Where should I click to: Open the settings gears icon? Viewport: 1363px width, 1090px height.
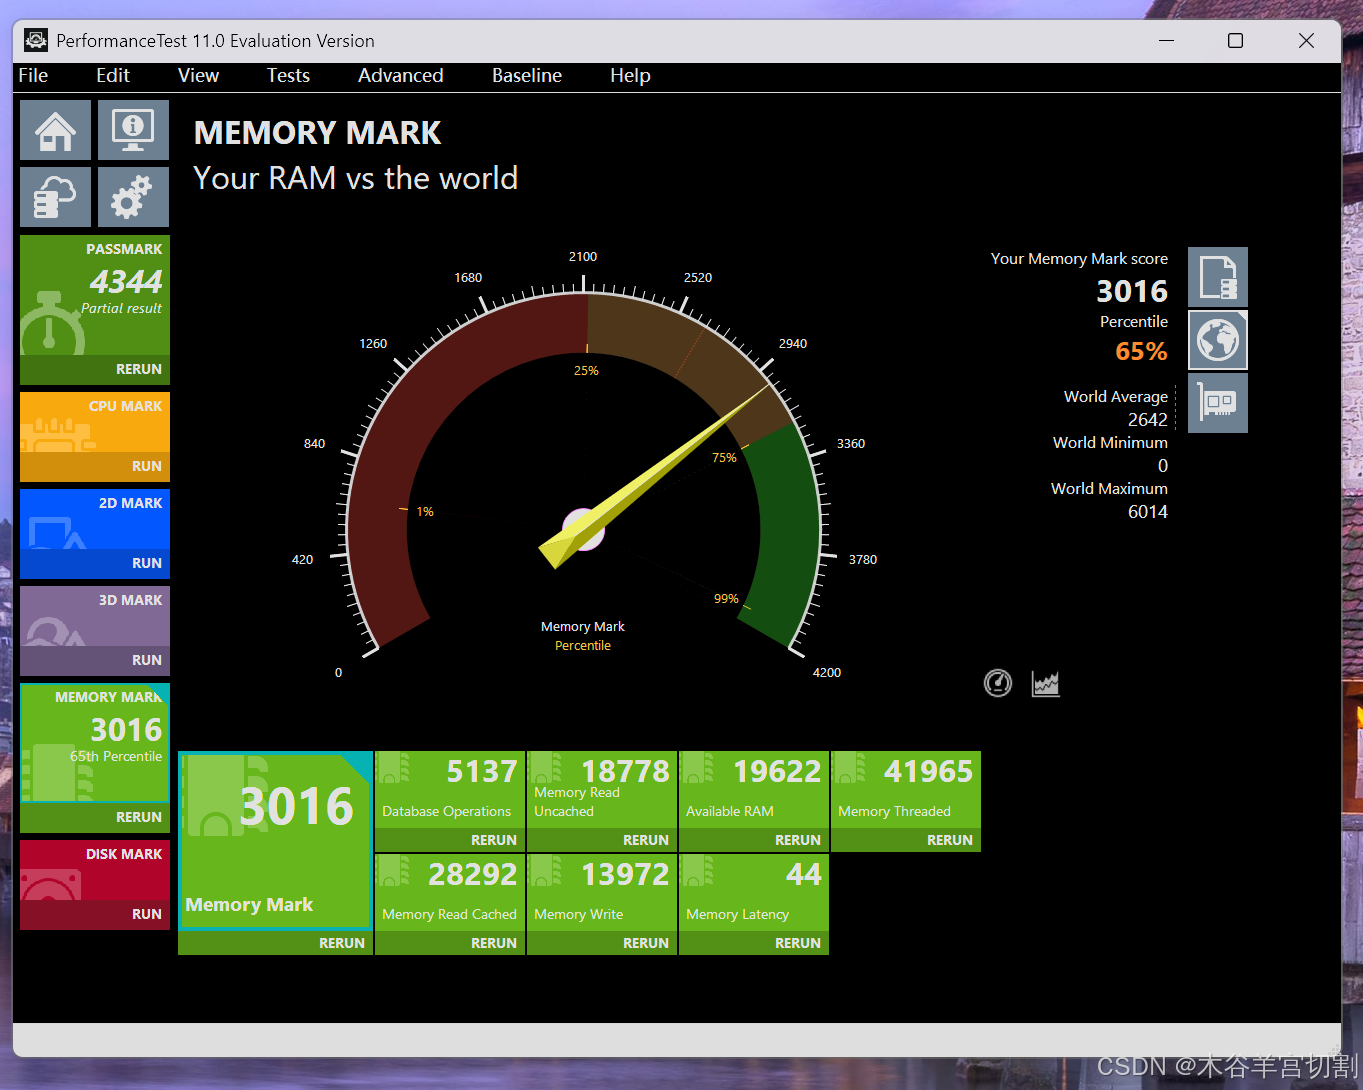pos(133,197)
